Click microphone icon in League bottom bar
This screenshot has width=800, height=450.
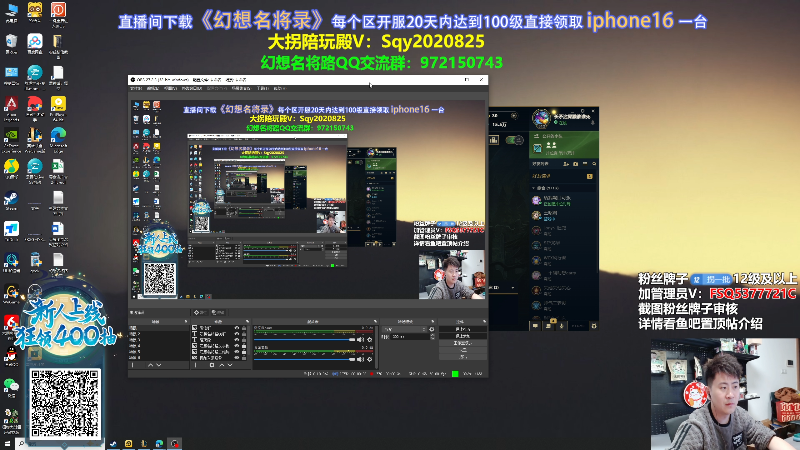coord(562,326)
